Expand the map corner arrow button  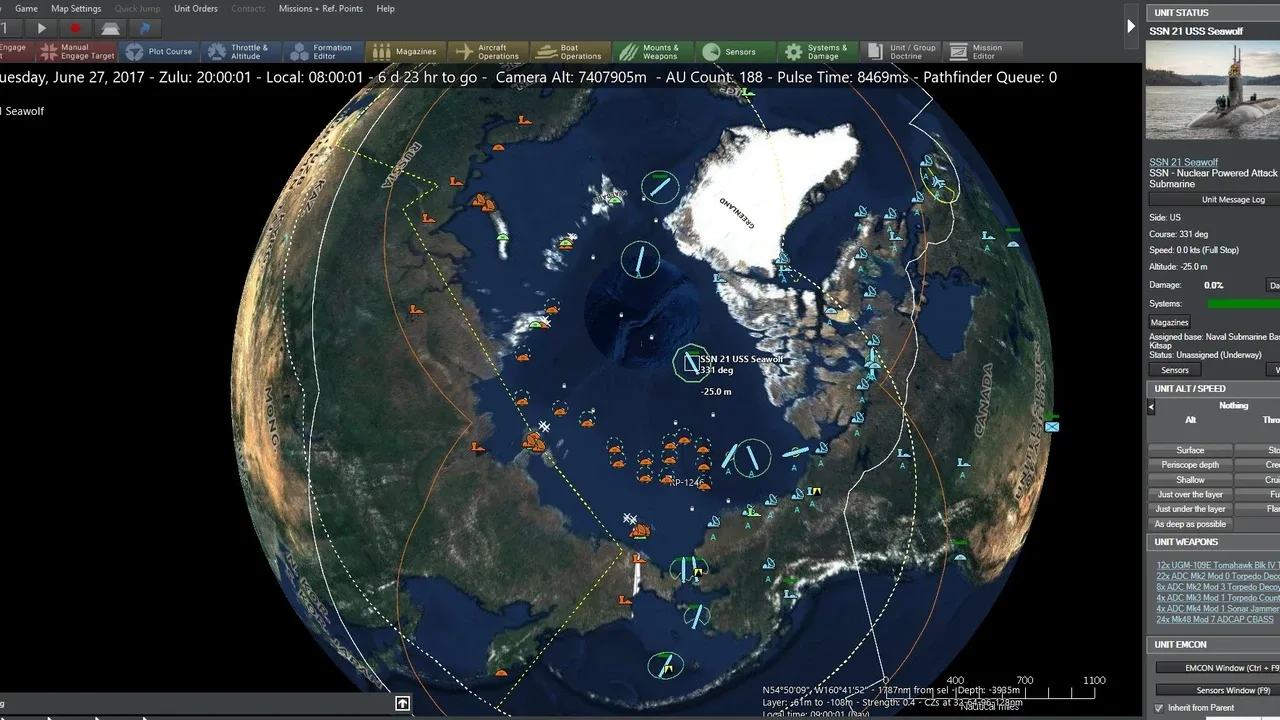402,703
